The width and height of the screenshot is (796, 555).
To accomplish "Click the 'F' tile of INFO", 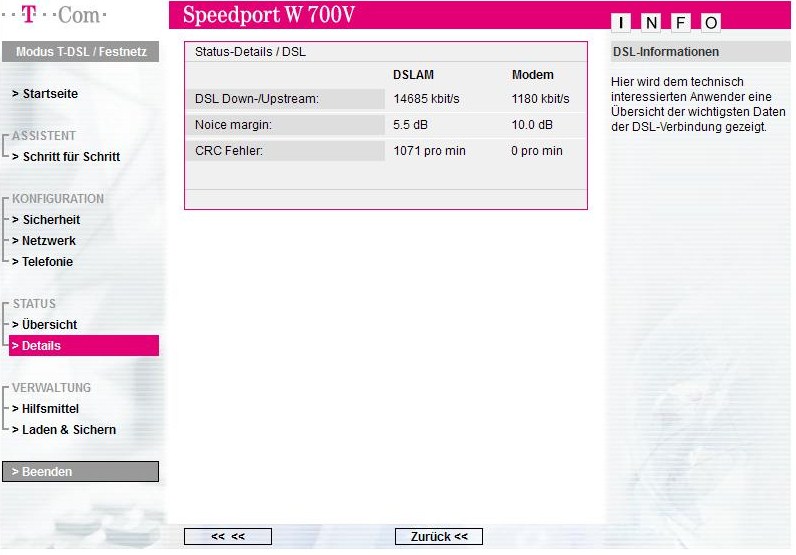I will click(x=681, y=22).
